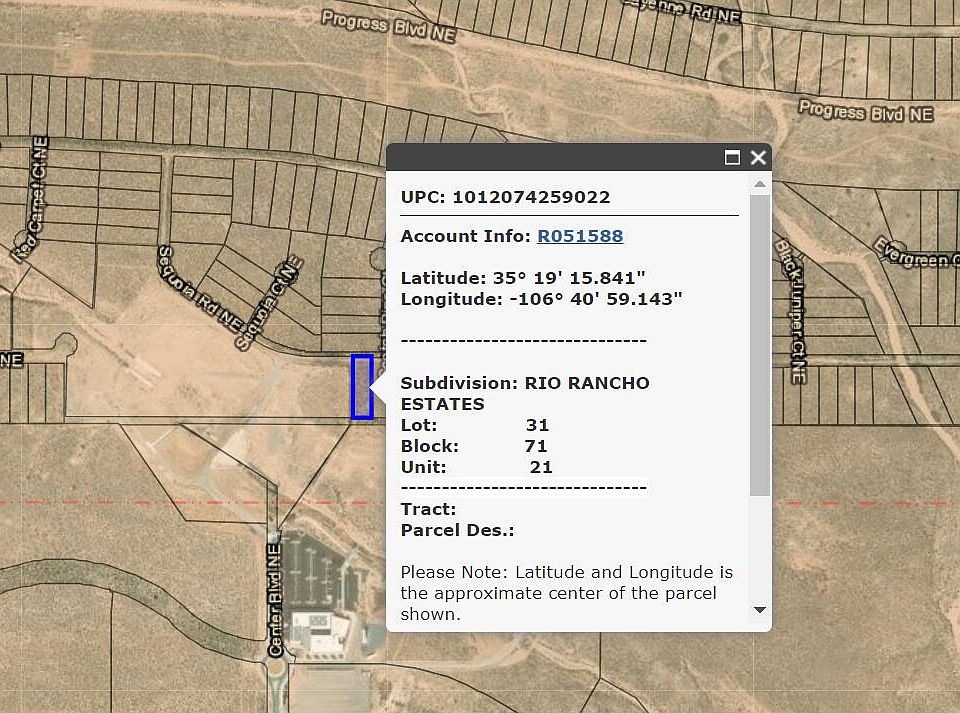Click the white-roofed building near Center Blvd
The width and height of the screenshot is (960, 713).
(x=318, y=631)
